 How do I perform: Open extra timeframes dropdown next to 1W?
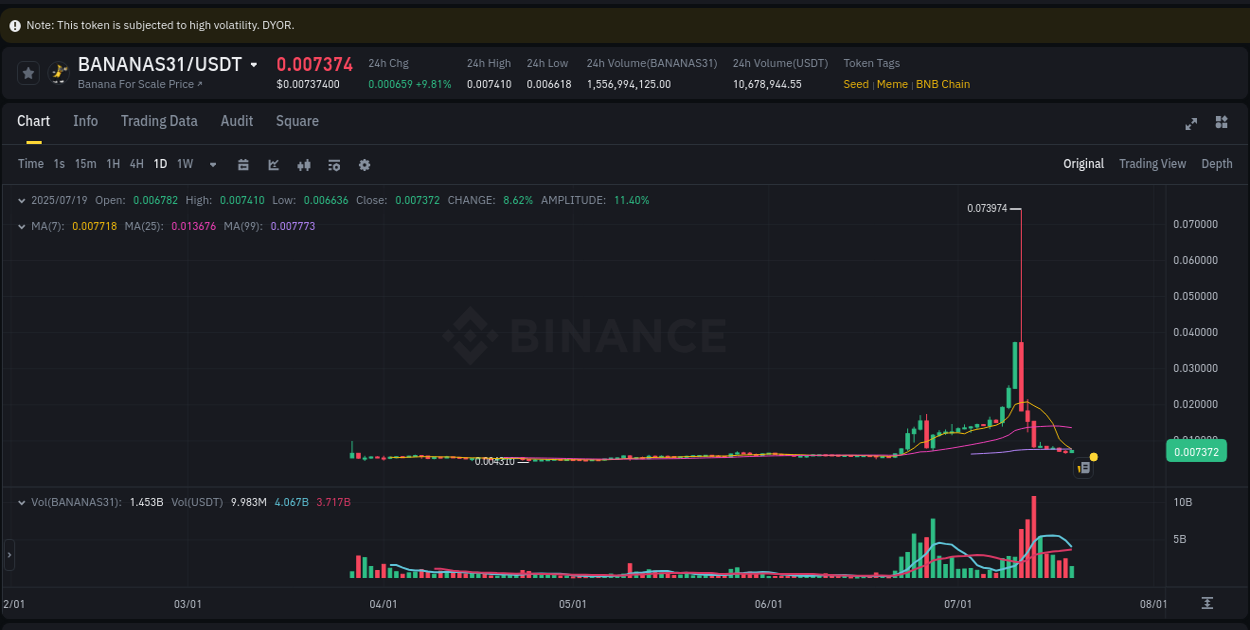click(x=211, y=163)
